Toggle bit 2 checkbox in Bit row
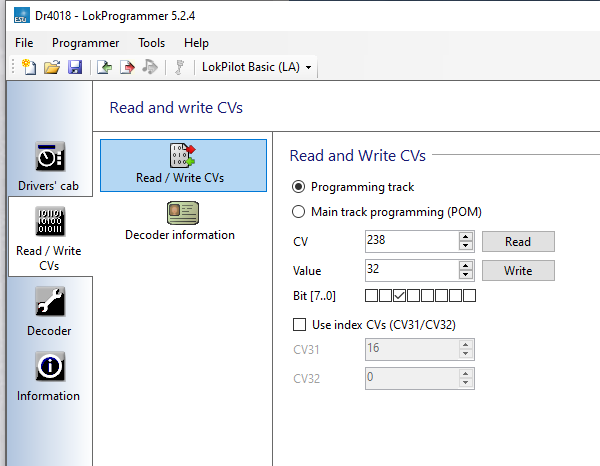The height and width of the screenshot is (466, 600). [x=441, y=295]
